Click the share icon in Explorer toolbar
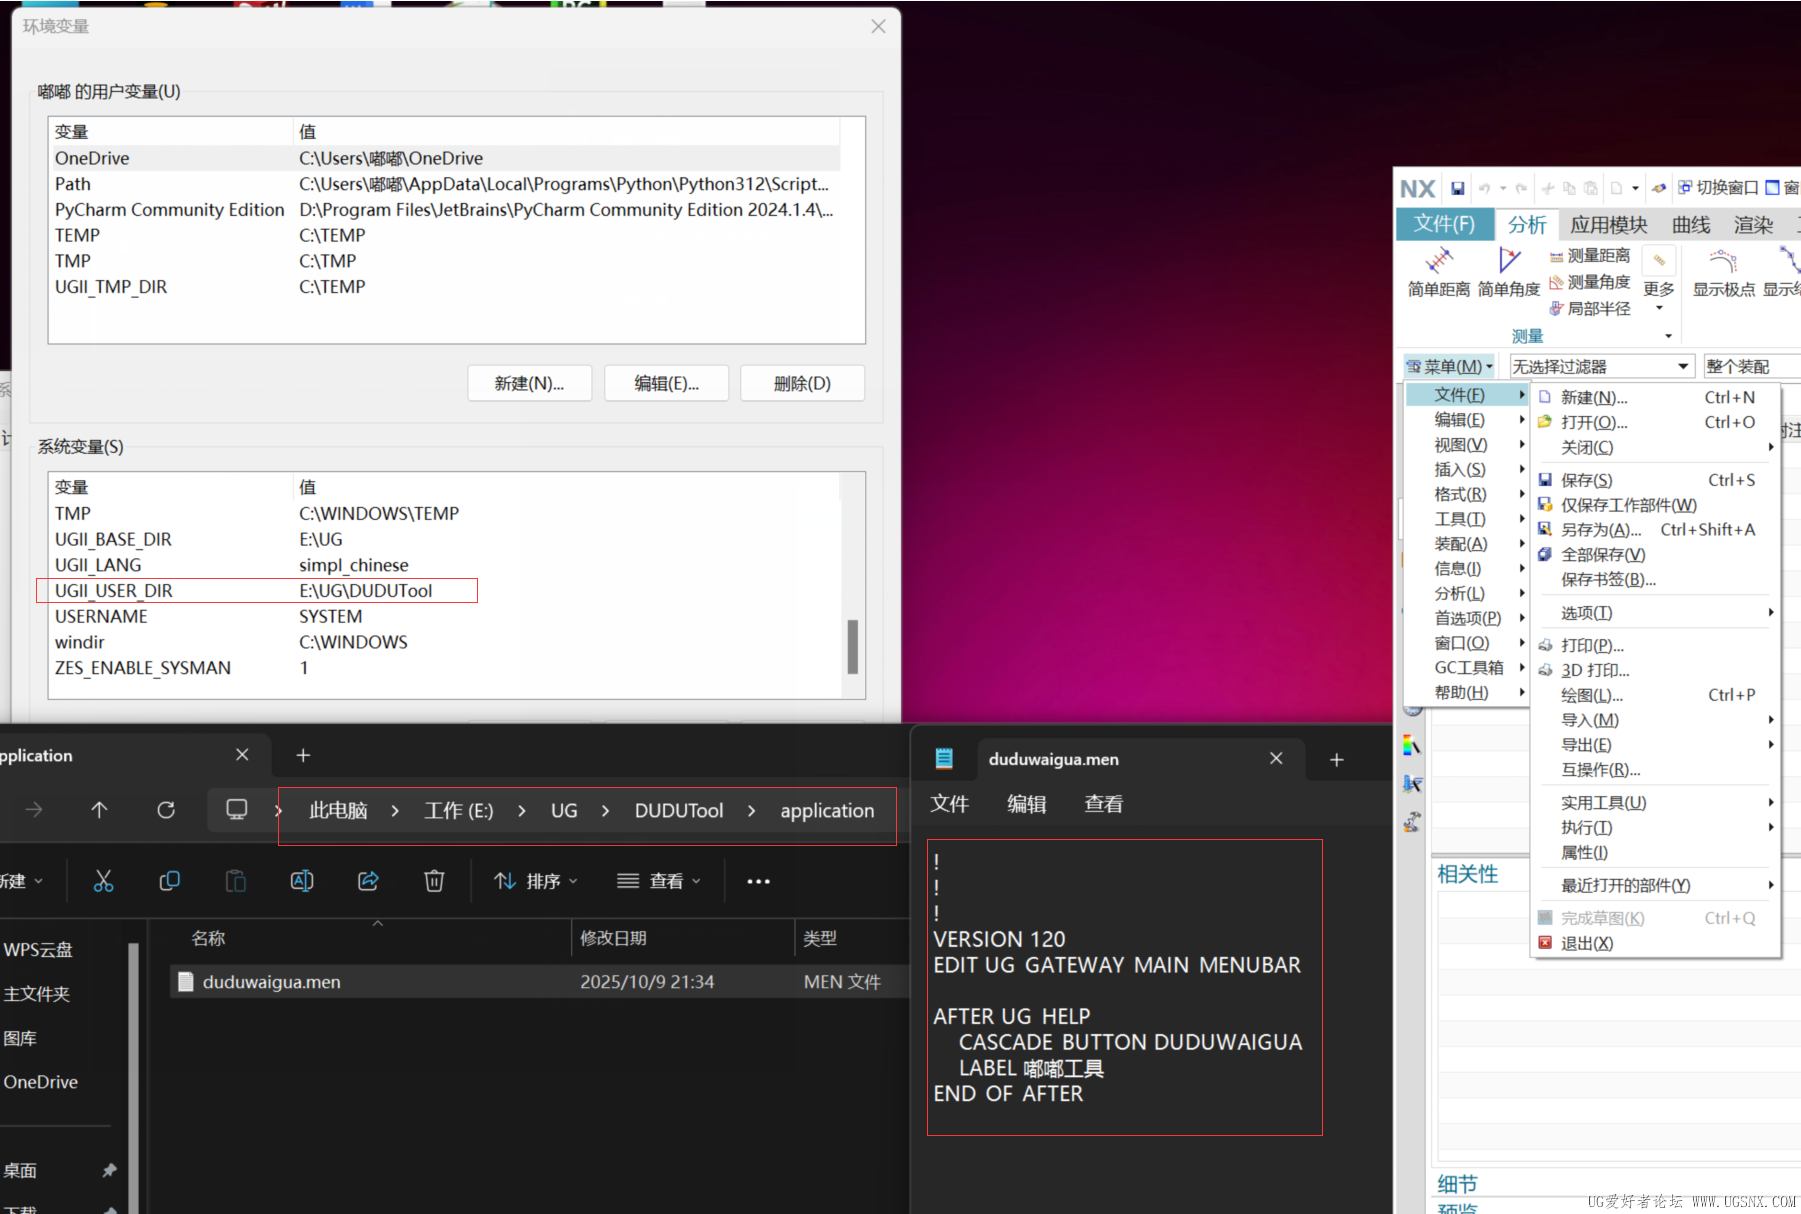 click(x=368, y=881)
